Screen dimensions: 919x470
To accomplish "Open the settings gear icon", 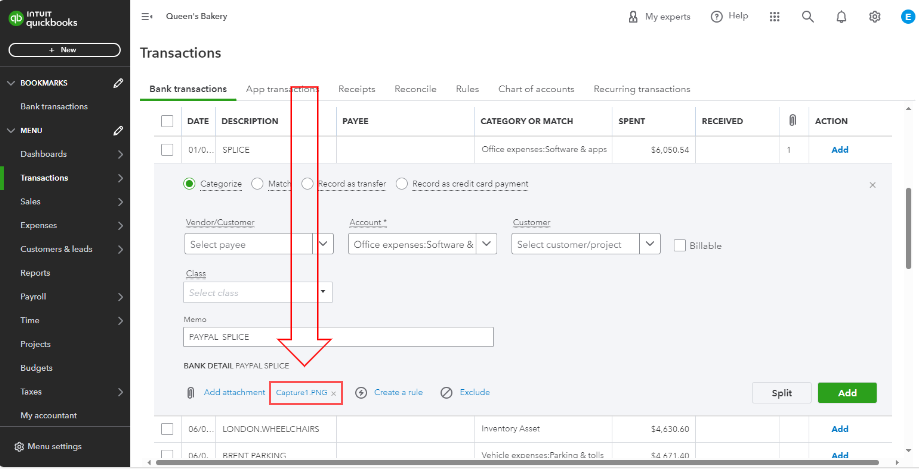I will [874, 17].
